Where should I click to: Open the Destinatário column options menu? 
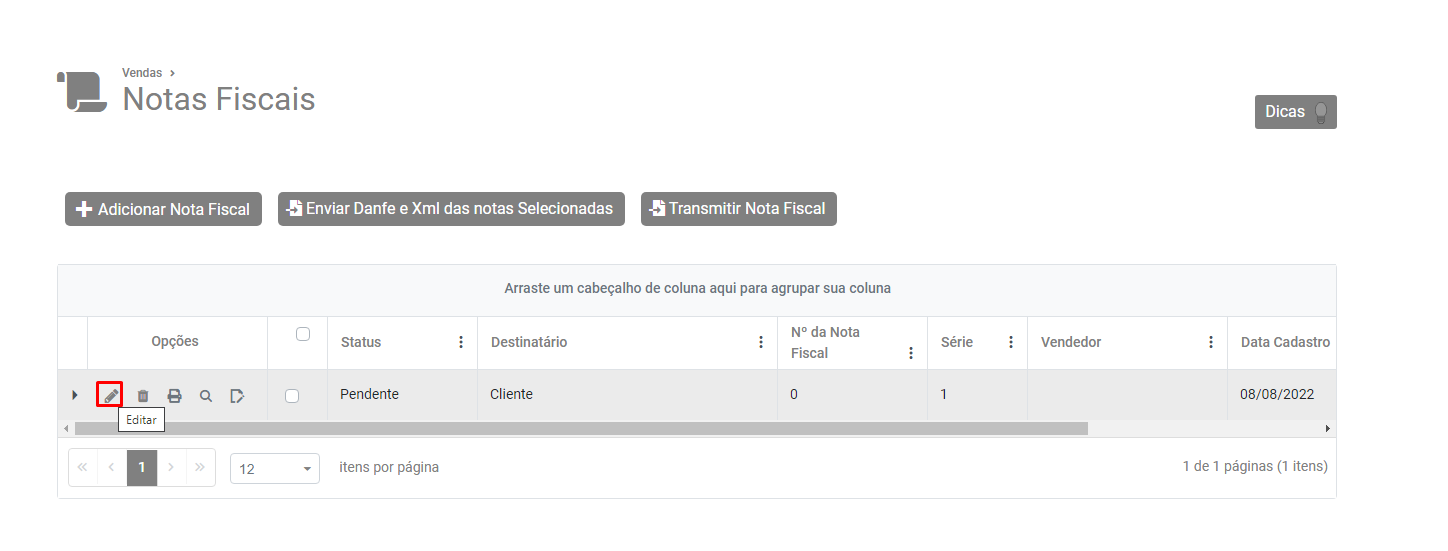(761, 342)
